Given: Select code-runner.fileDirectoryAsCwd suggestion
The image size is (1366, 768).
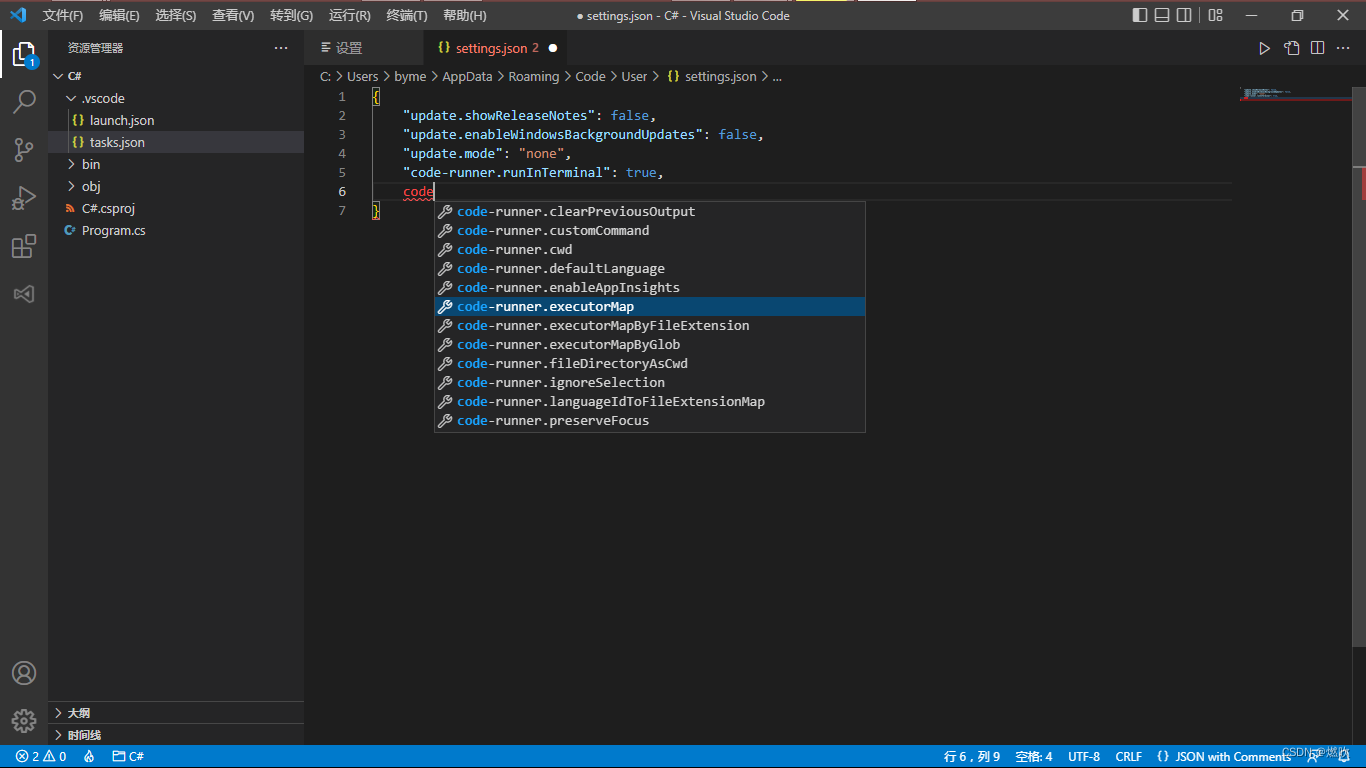Looking at the screenshot, I should pos(650,364).
